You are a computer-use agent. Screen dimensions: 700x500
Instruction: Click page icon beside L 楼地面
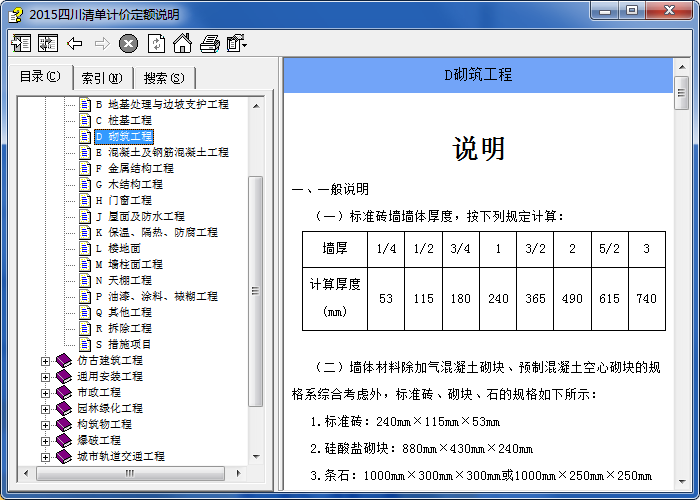[x=85, y=249]
